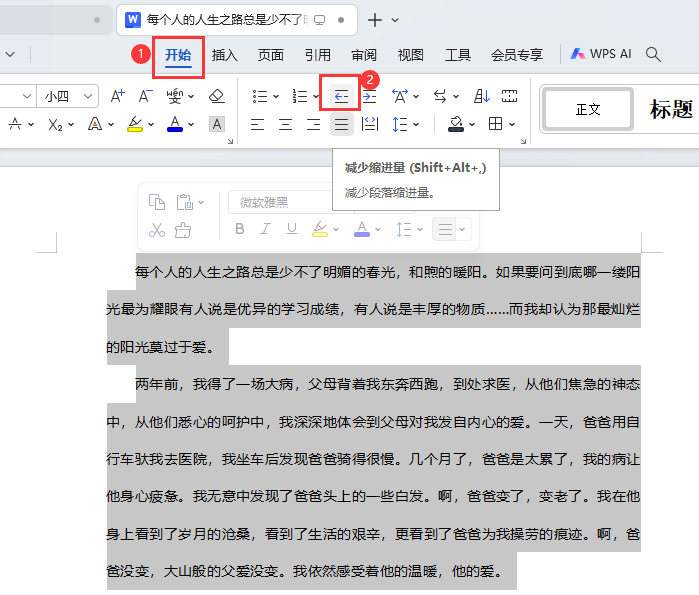Viewport: 699px width, 595px height.
Task: Apply highlight color in floating toolbar
Action: 320,229
